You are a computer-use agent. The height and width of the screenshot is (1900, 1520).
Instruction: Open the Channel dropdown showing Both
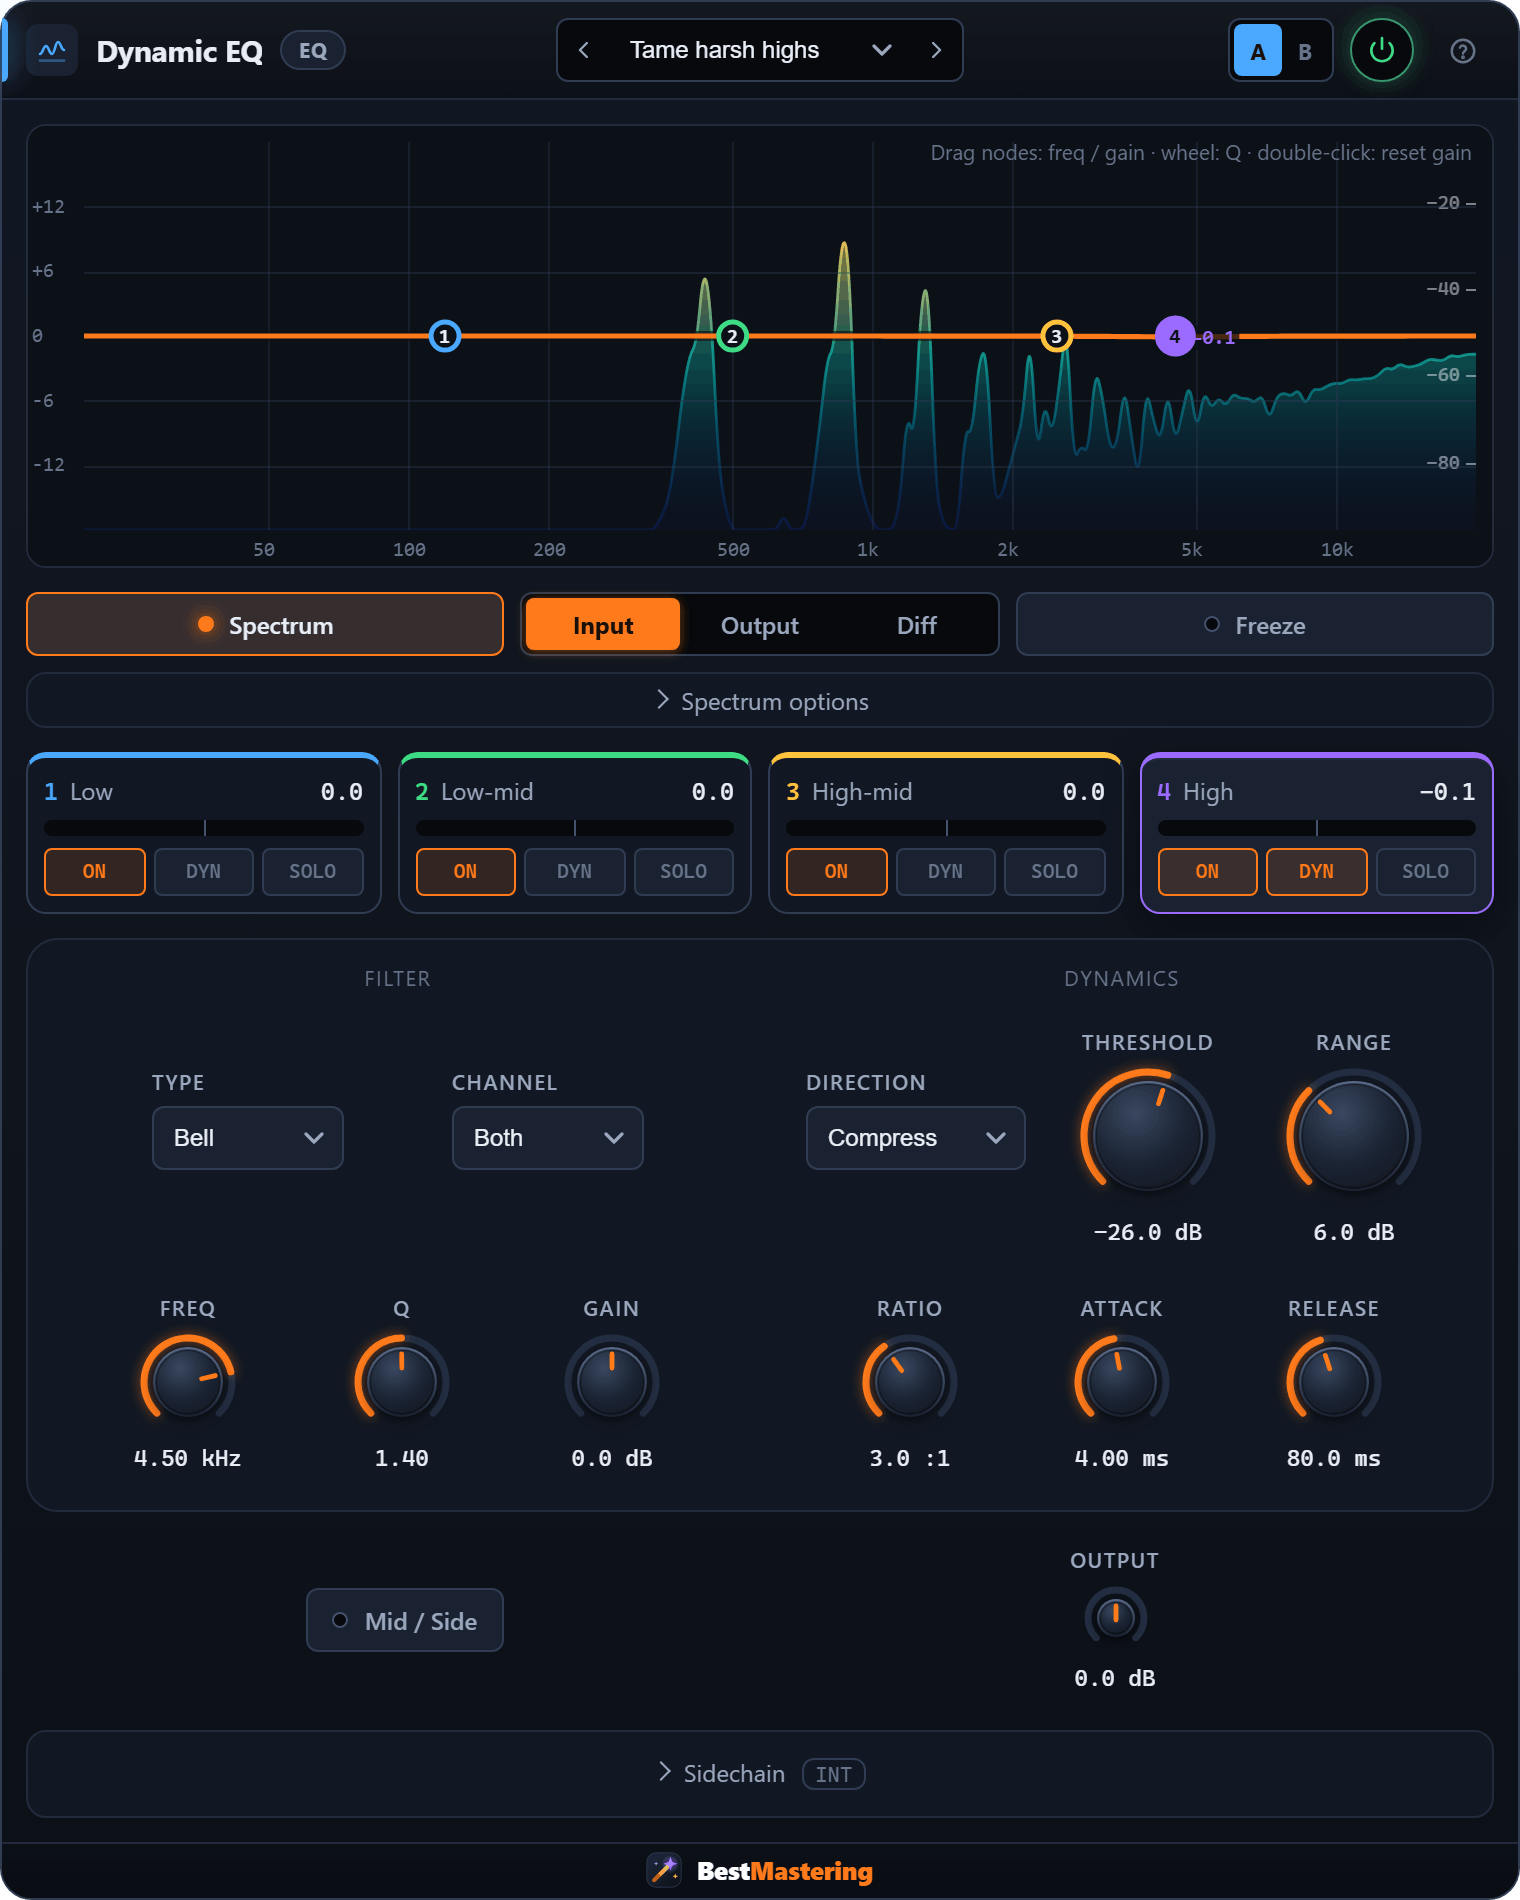(x=548, y=1138)
